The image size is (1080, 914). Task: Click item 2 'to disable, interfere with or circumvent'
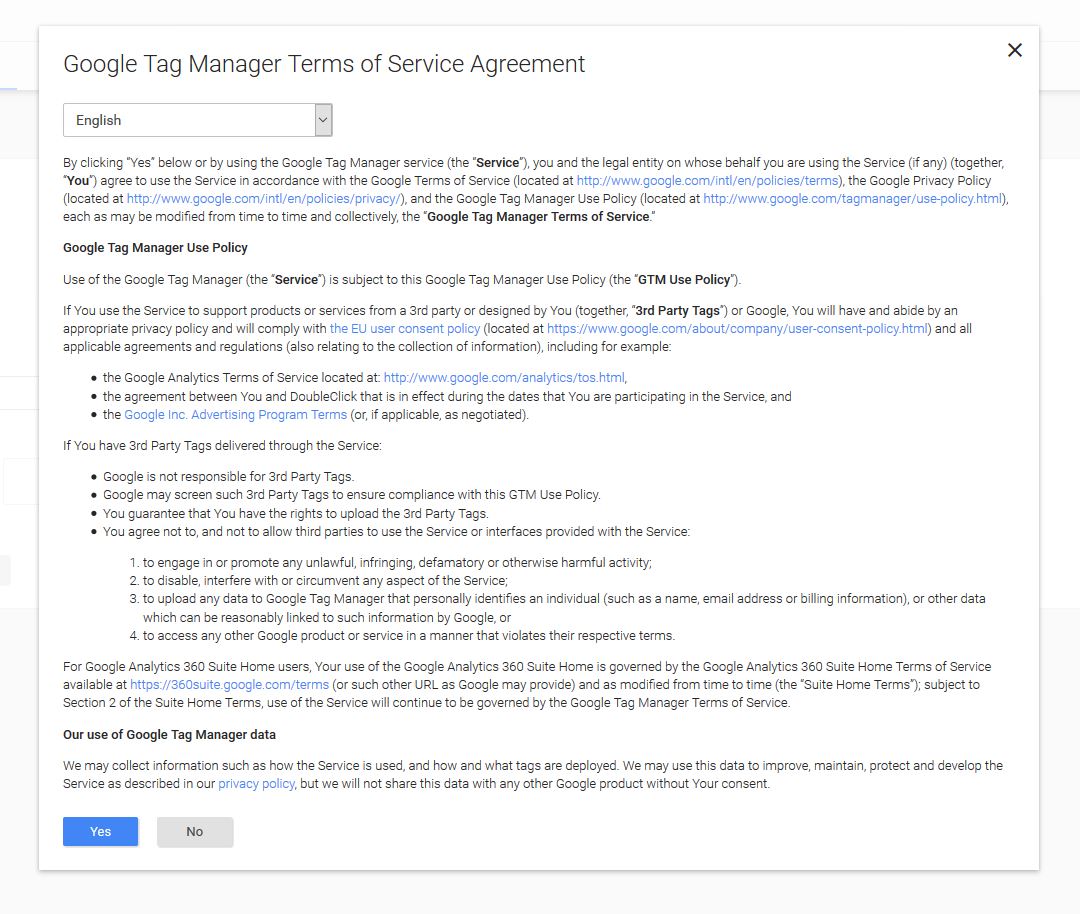coord(325,581)
